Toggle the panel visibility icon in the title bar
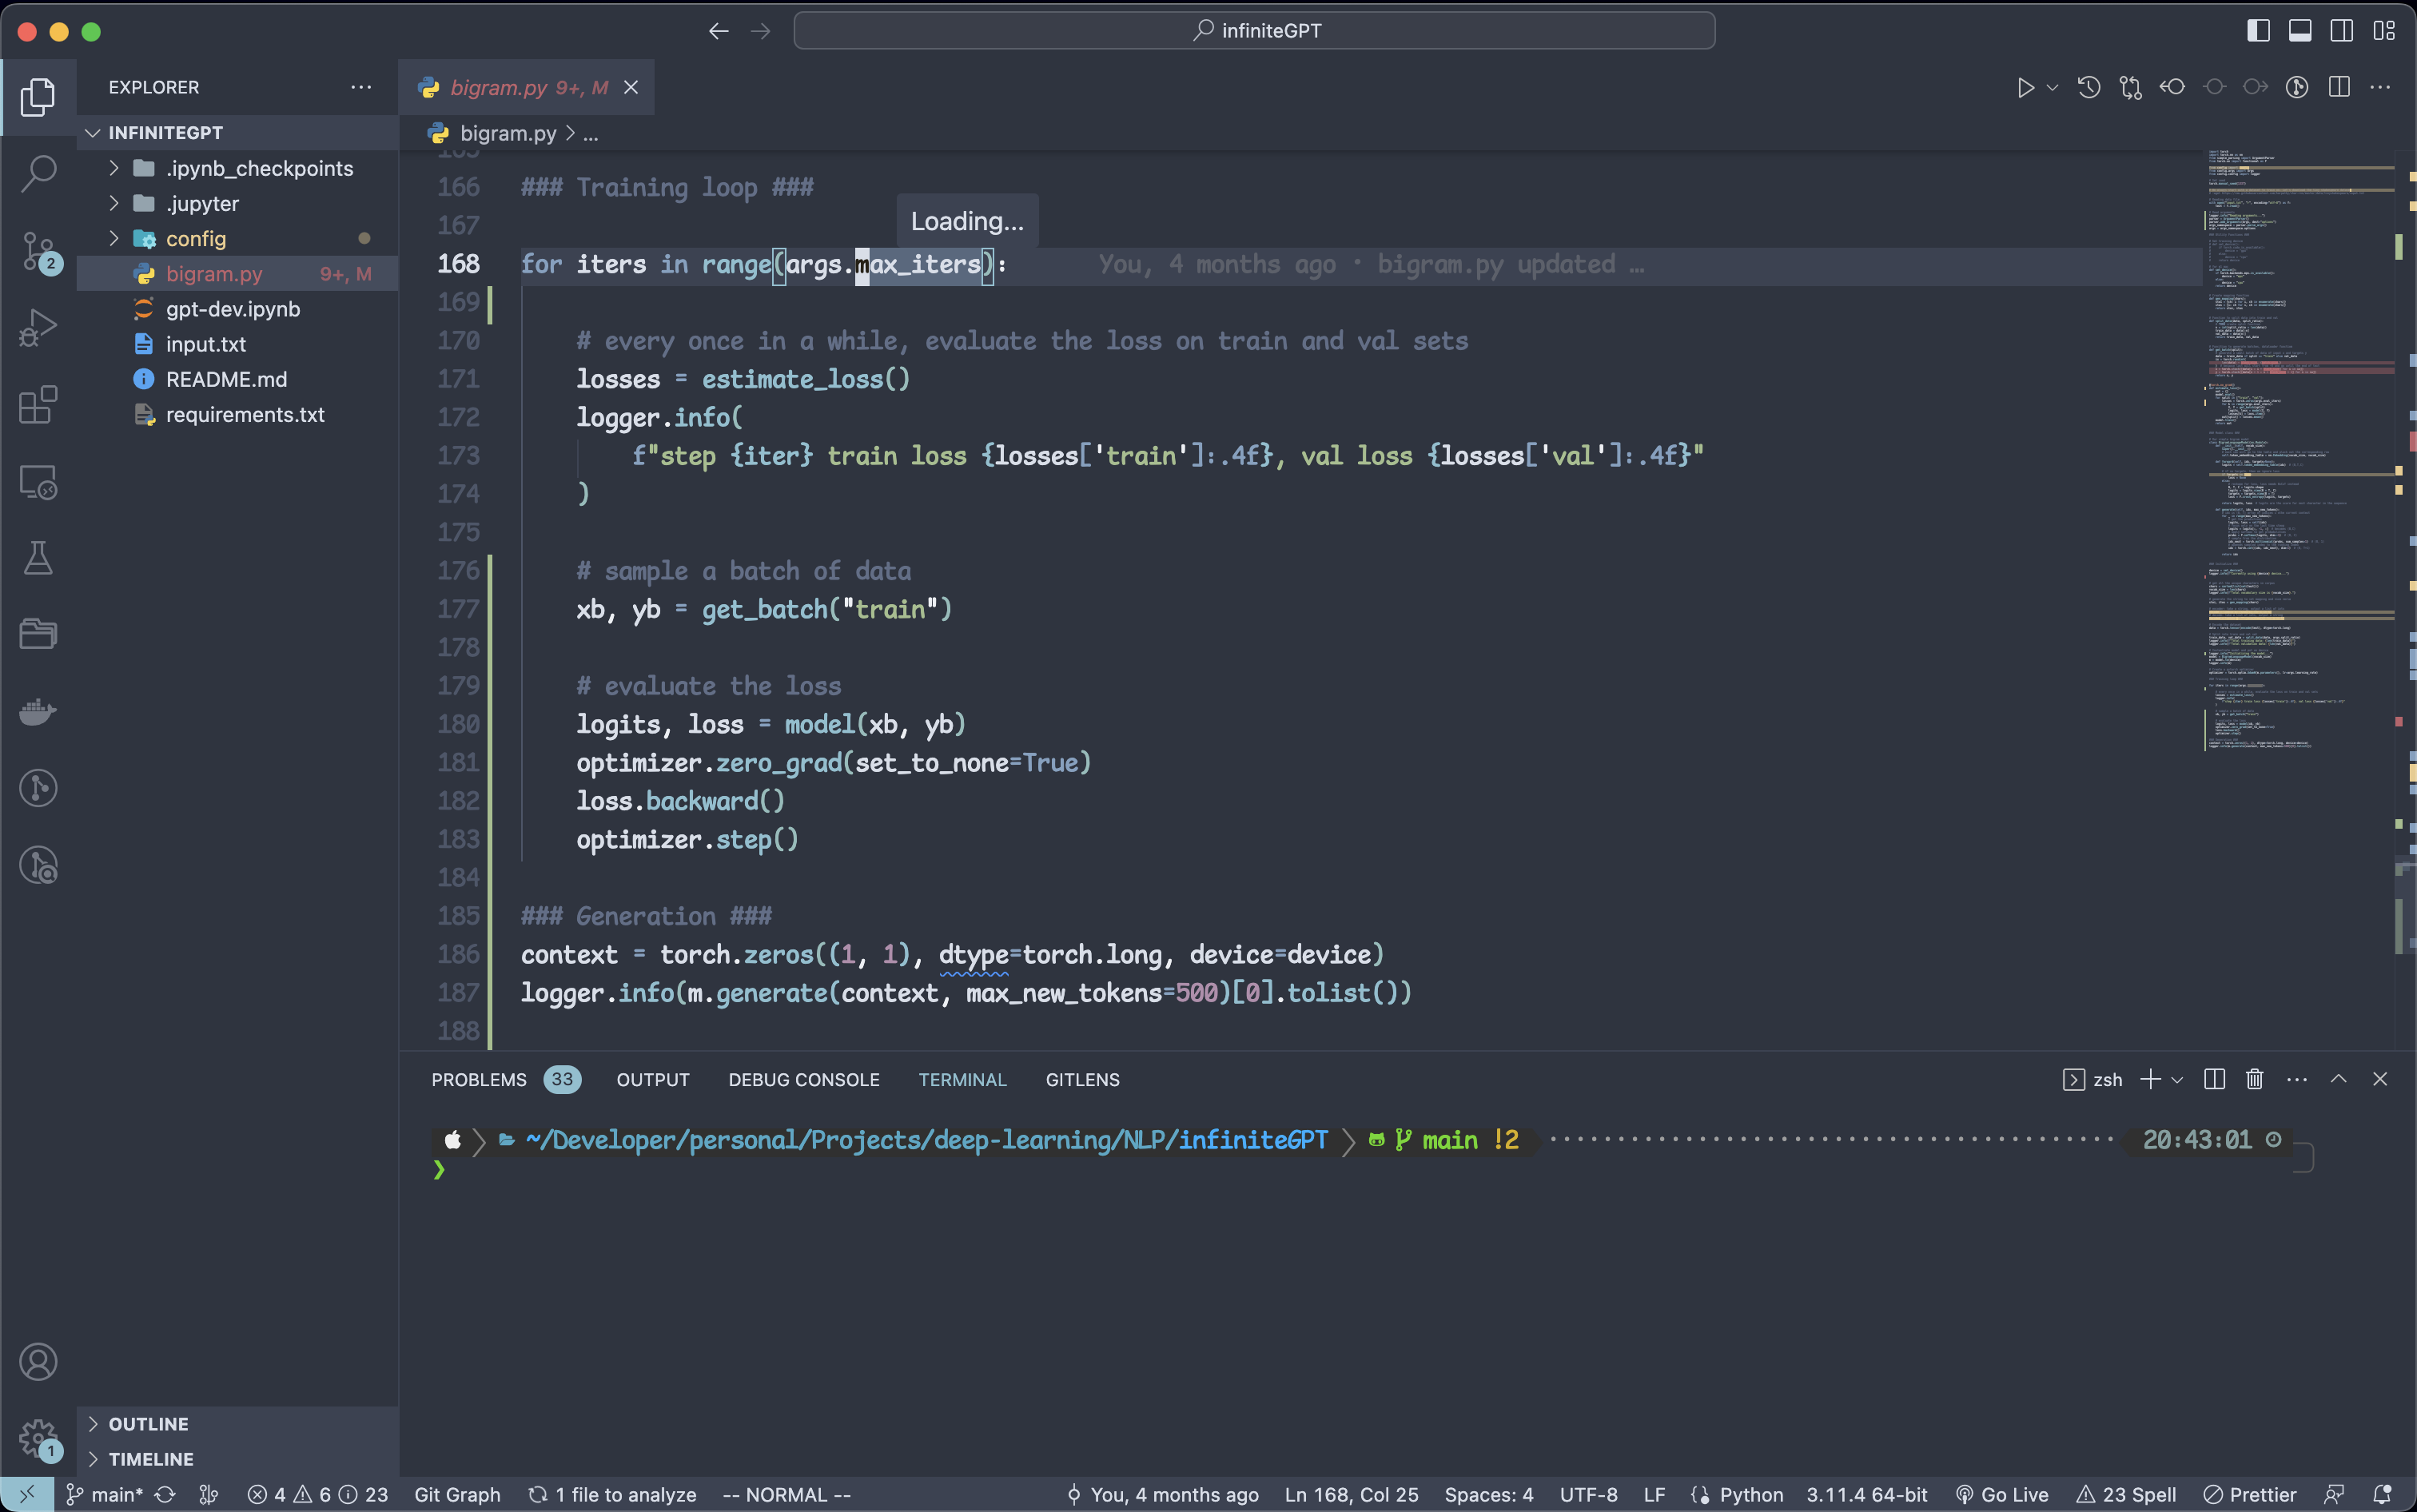This screenshot has width=2417, height=1512. pos(2299,30)
